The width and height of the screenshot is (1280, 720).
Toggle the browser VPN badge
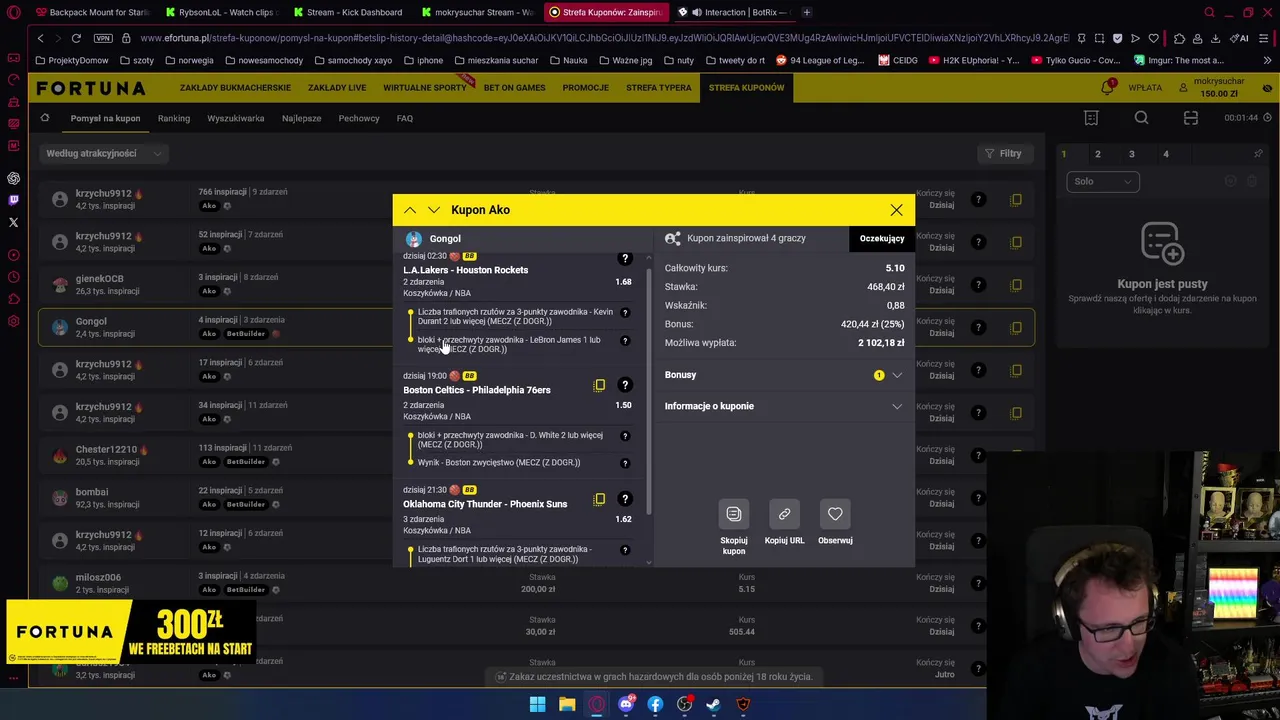103,38
